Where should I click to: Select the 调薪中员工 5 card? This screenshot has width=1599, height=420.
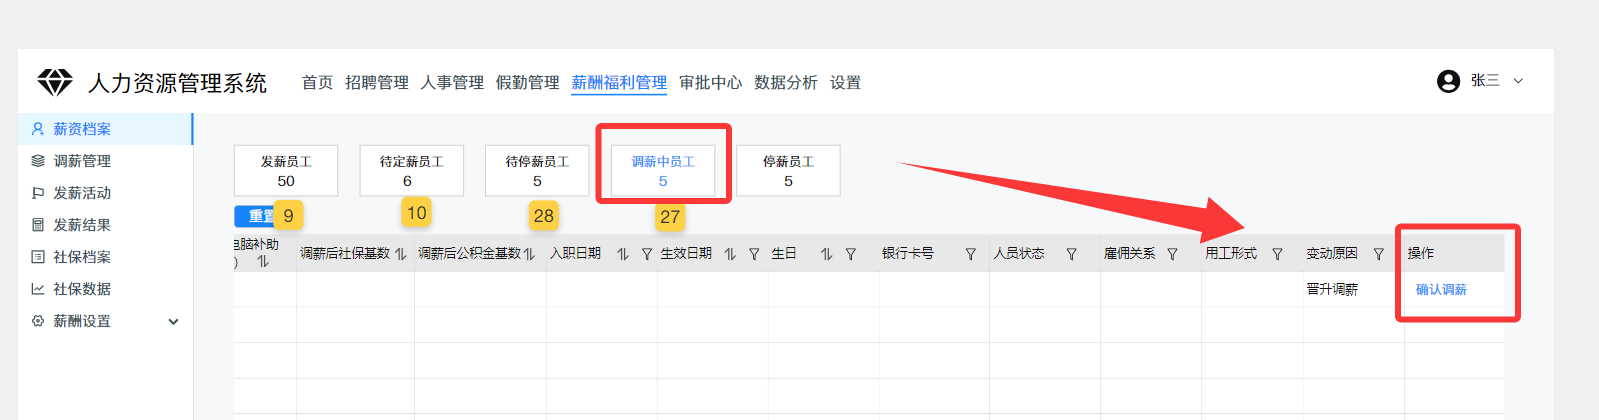(x=663, y=171)
